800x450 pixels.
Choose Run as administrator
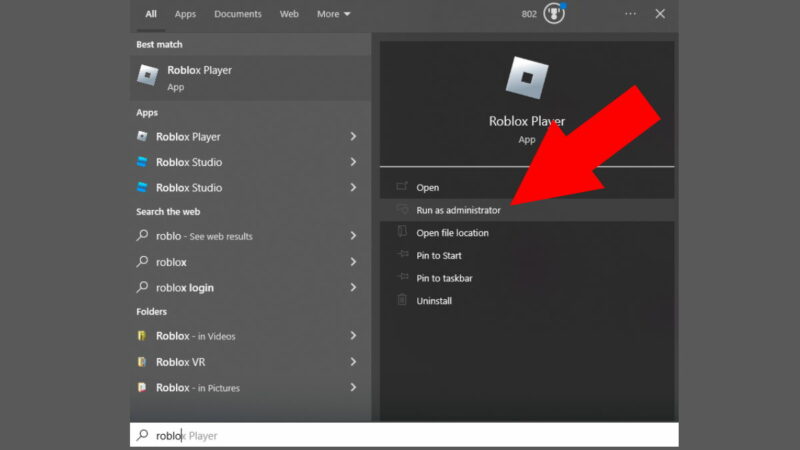[458, 210]
